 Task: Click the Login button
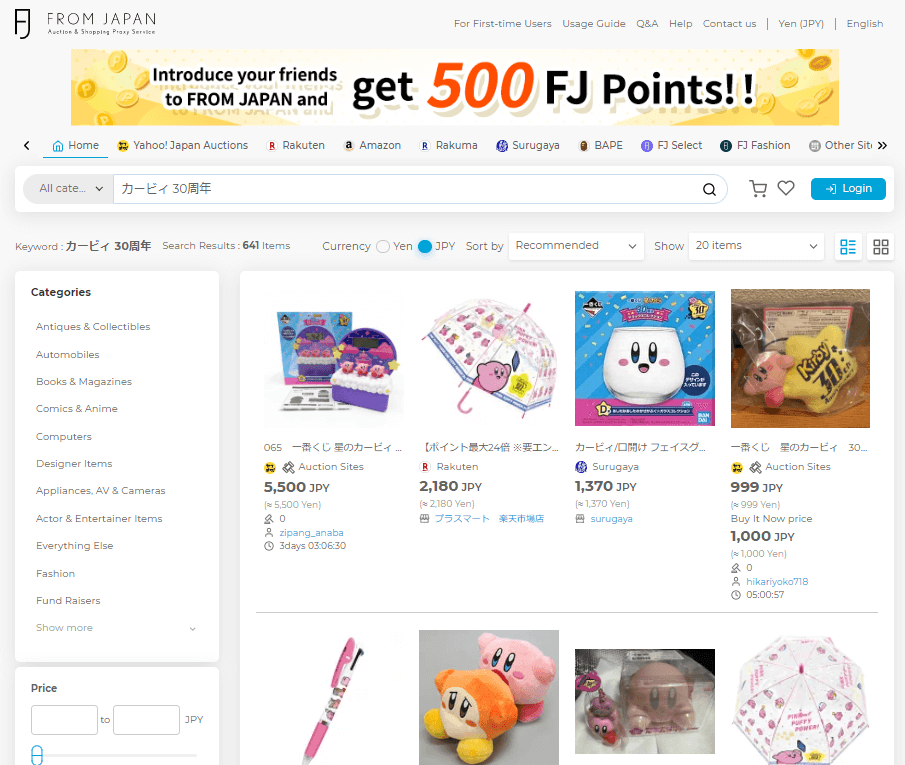tap(848, 189)
